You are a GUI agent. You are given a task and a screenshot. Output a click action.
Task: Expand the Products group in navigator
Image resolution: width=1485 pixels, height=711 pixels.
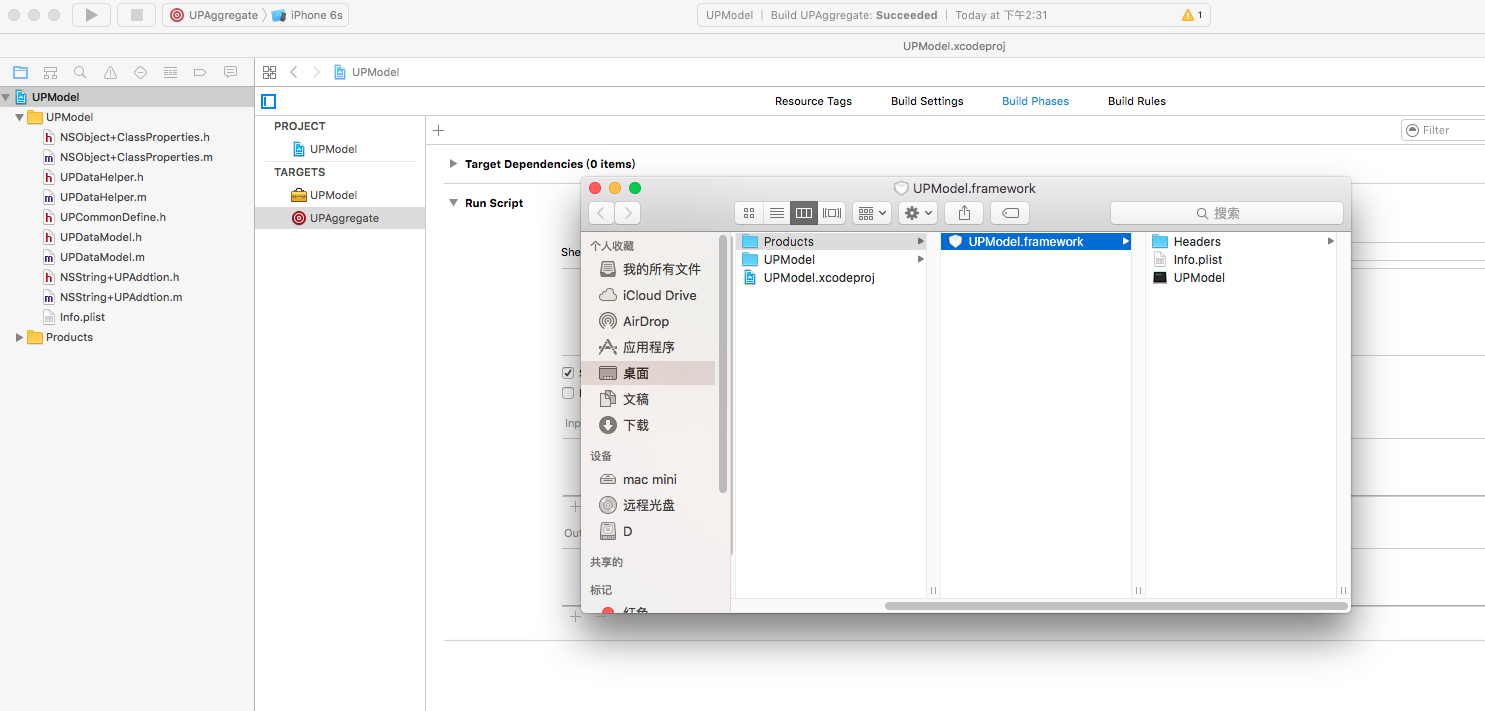coord(19,337)
